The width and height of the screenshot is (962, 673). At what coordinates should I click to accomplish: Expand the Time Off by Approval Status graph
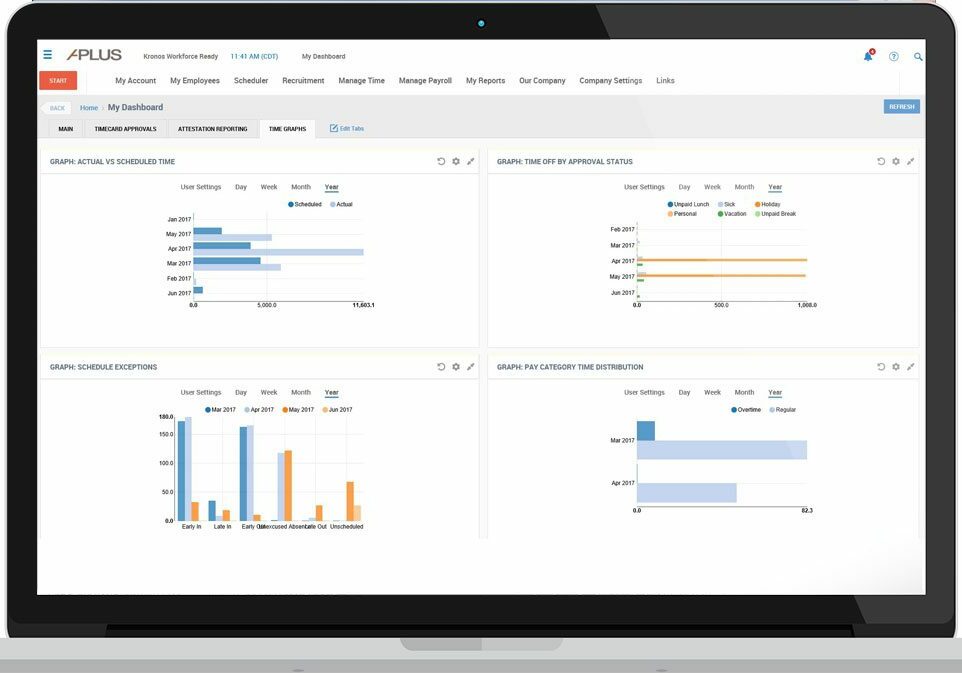[x=910, y=161]
